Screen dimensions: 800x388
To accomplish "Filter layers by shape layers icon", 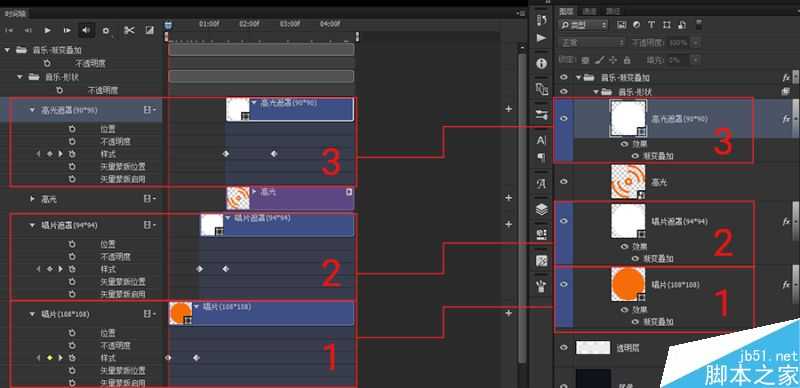I will (666, 25).
